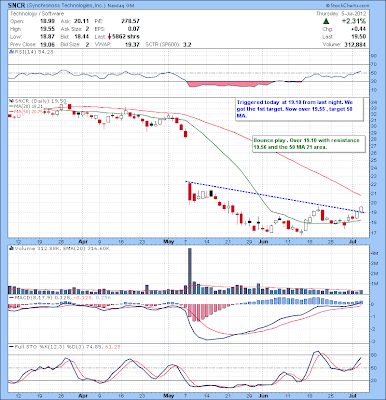Click the High value 19.55
The height and width of the screenshot is (400, 386).
(47, 29)
